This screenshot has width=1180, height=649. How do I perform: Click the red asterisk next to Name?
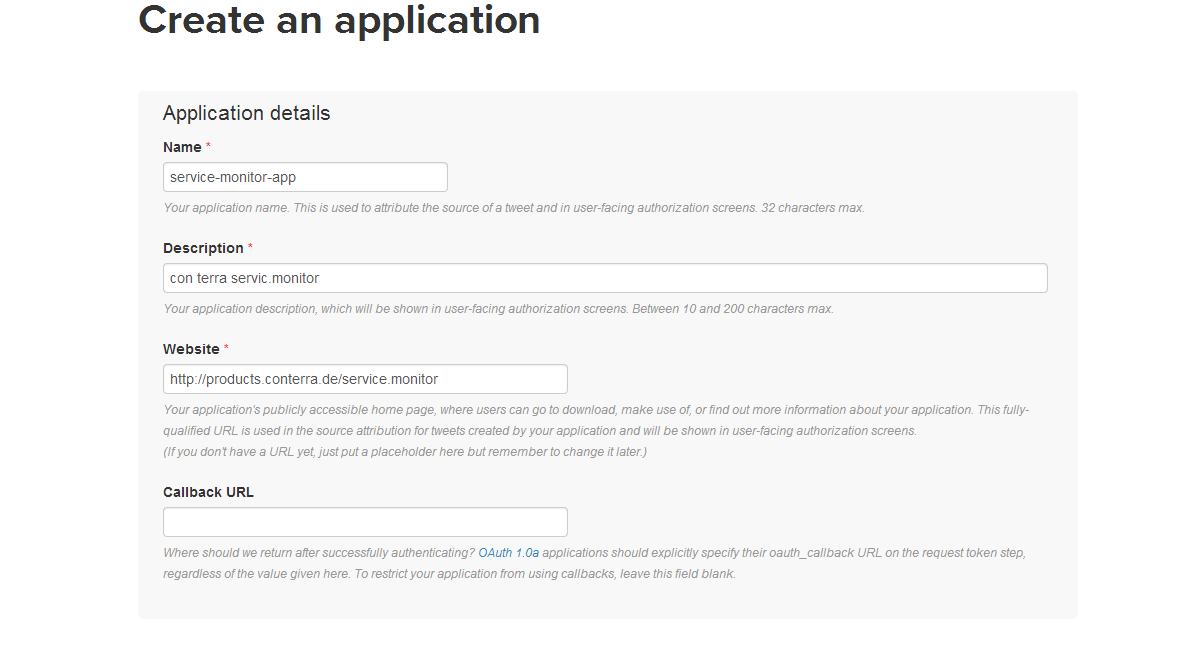tap(208, 145)
